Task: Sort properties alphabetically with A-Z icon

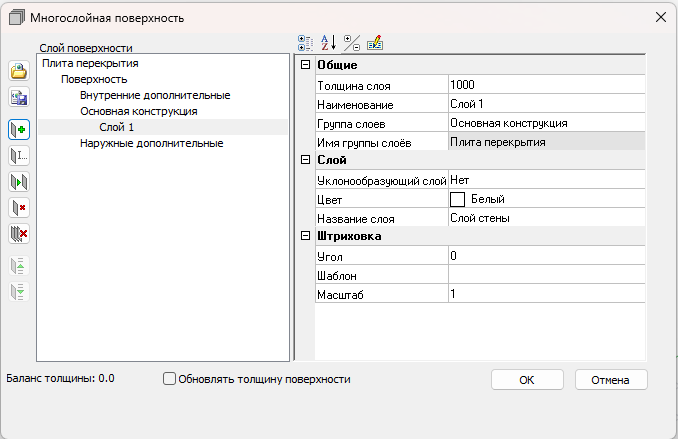Action: (x=328, y=43)
